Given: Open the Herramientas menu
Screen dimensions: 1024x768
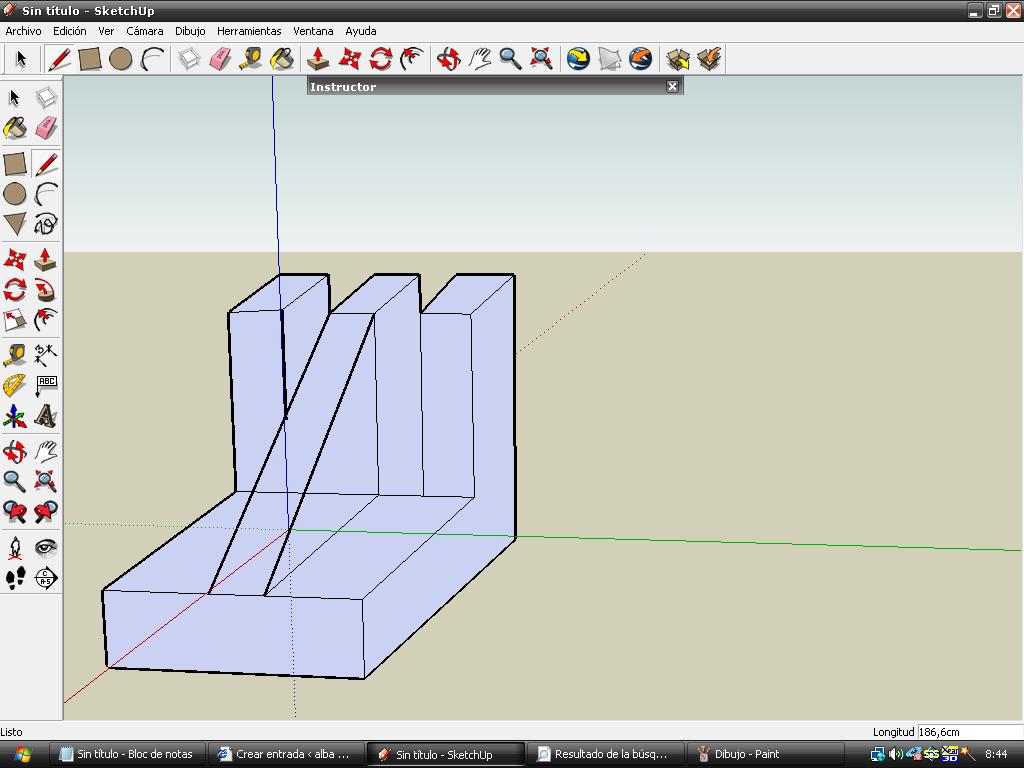Looking at the screenshot, I should [x=249, y=31].
